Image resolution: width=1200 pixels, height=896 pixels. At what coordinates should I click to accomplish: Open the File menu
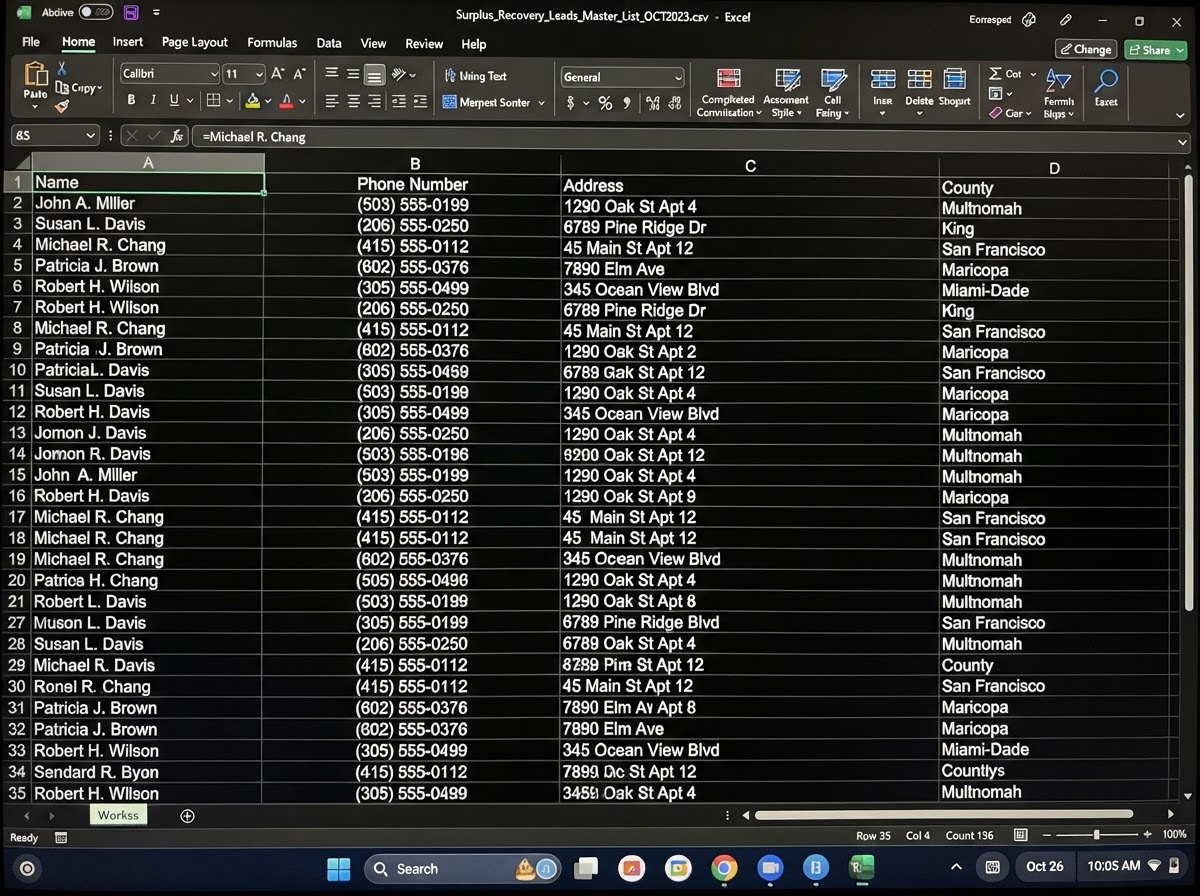click(x=31, y=42)
